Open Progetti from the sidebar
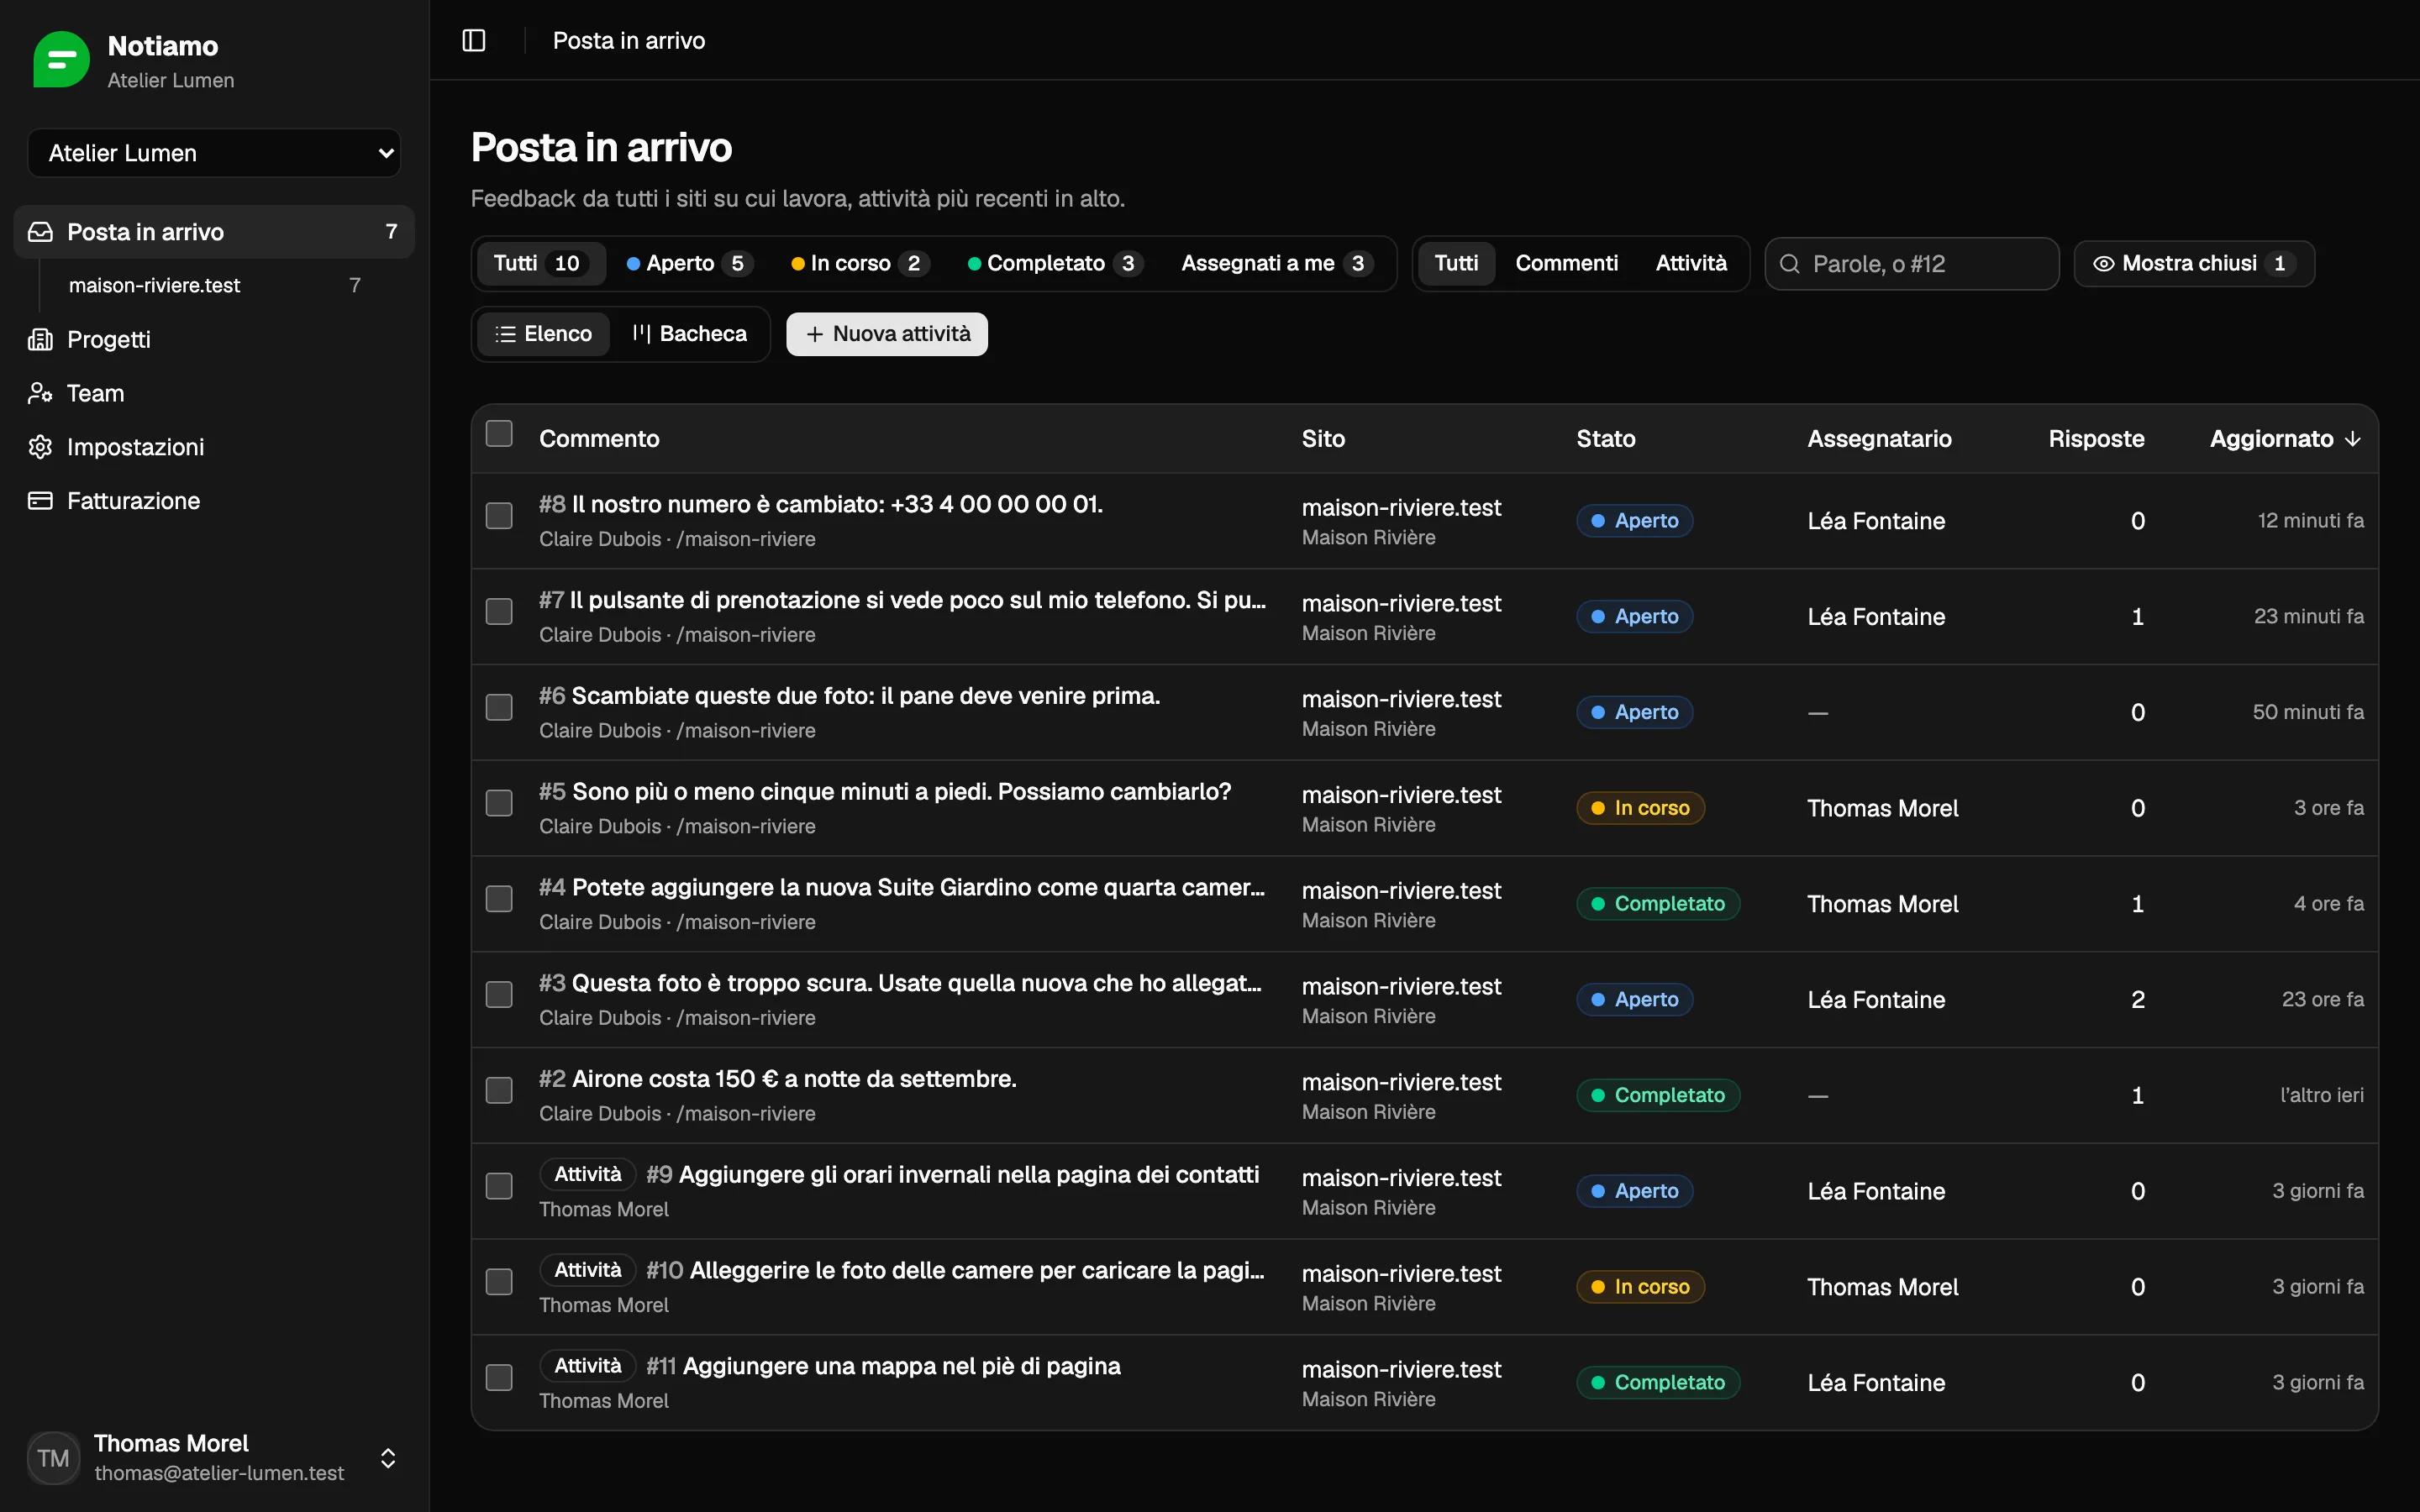The height and width of the screenshot is (1512, 2420). click(213, 339)
